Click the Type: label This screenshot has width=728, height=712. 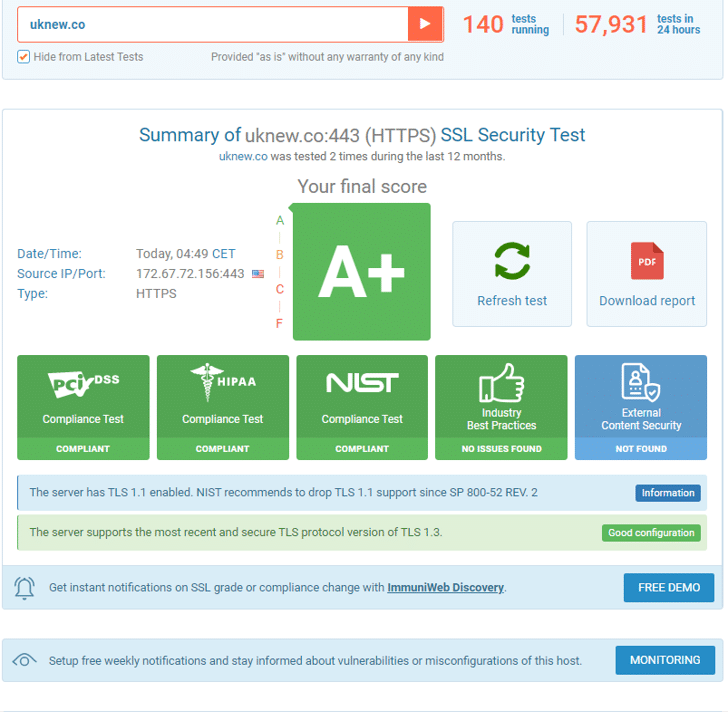(32, 294)
